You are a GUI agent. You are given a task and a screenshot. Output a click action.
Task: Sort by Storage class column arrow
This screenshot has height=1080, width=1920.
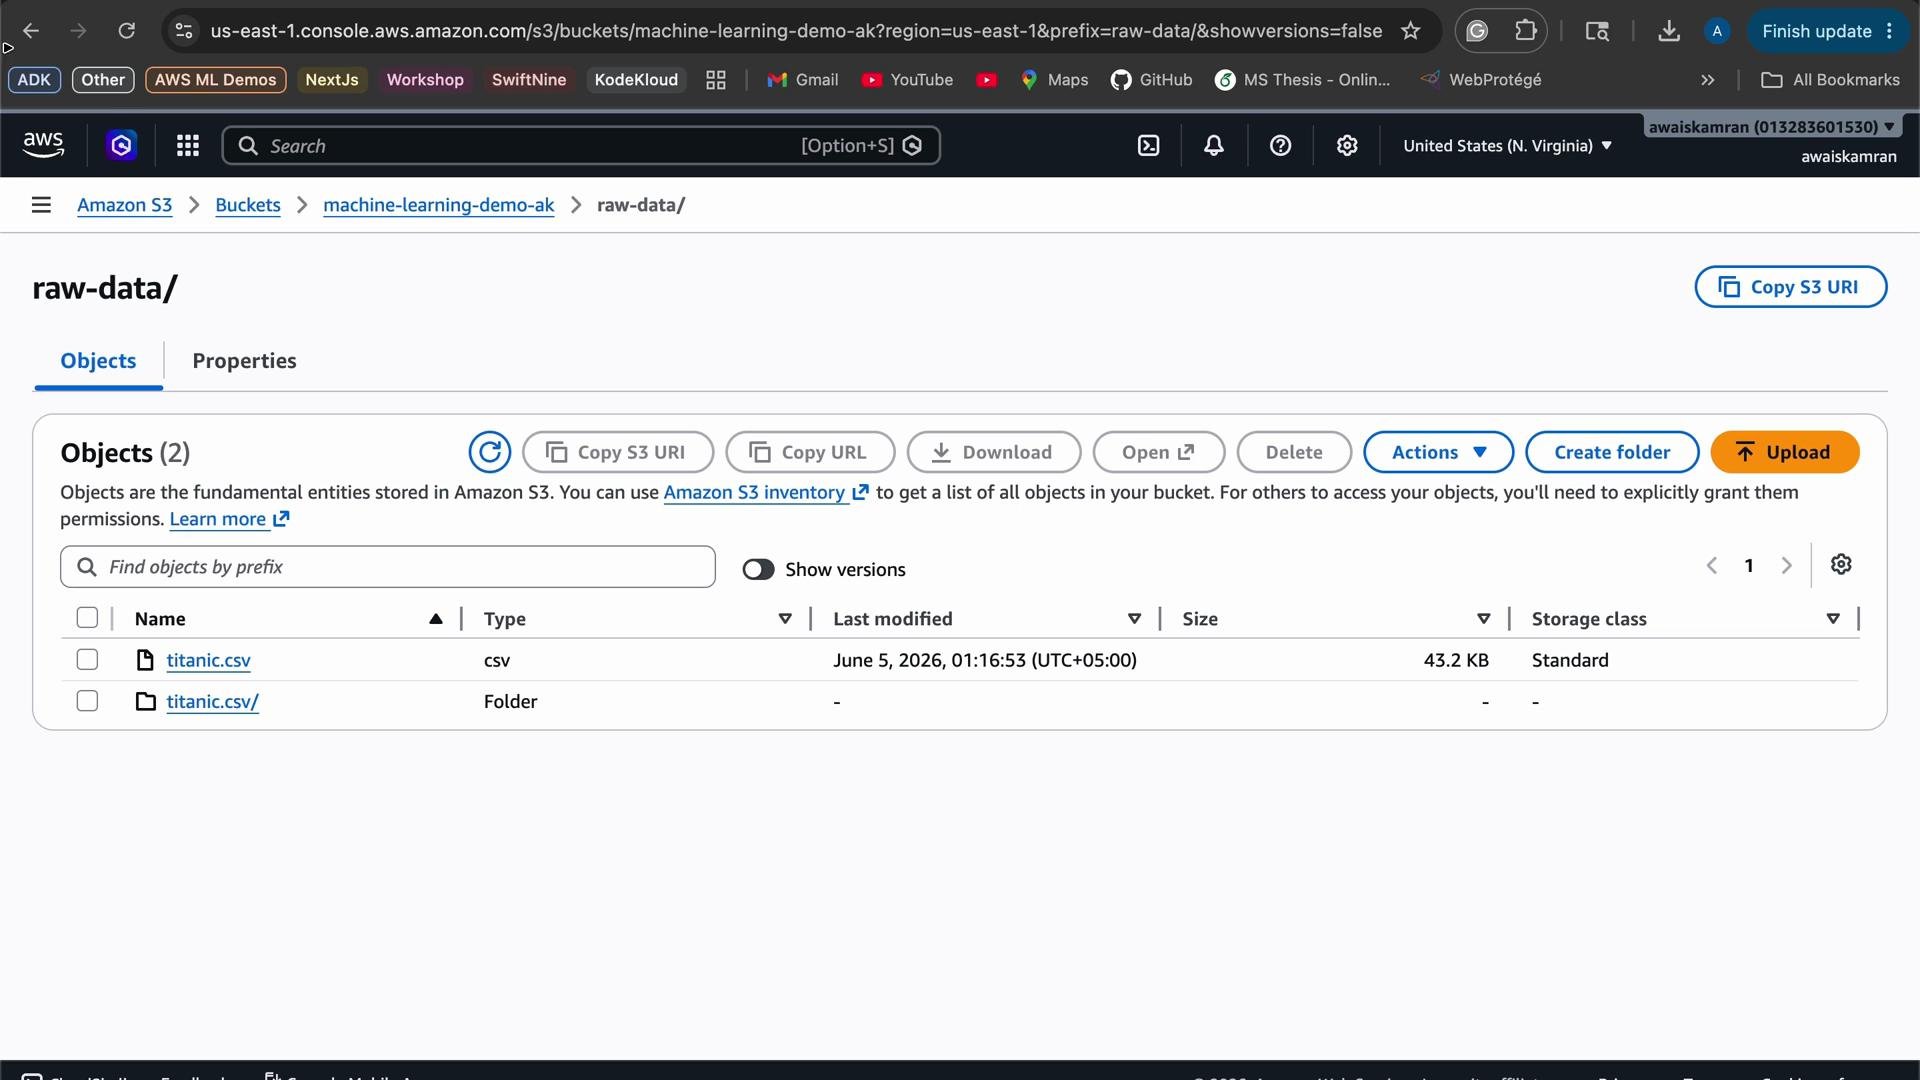1833,619
